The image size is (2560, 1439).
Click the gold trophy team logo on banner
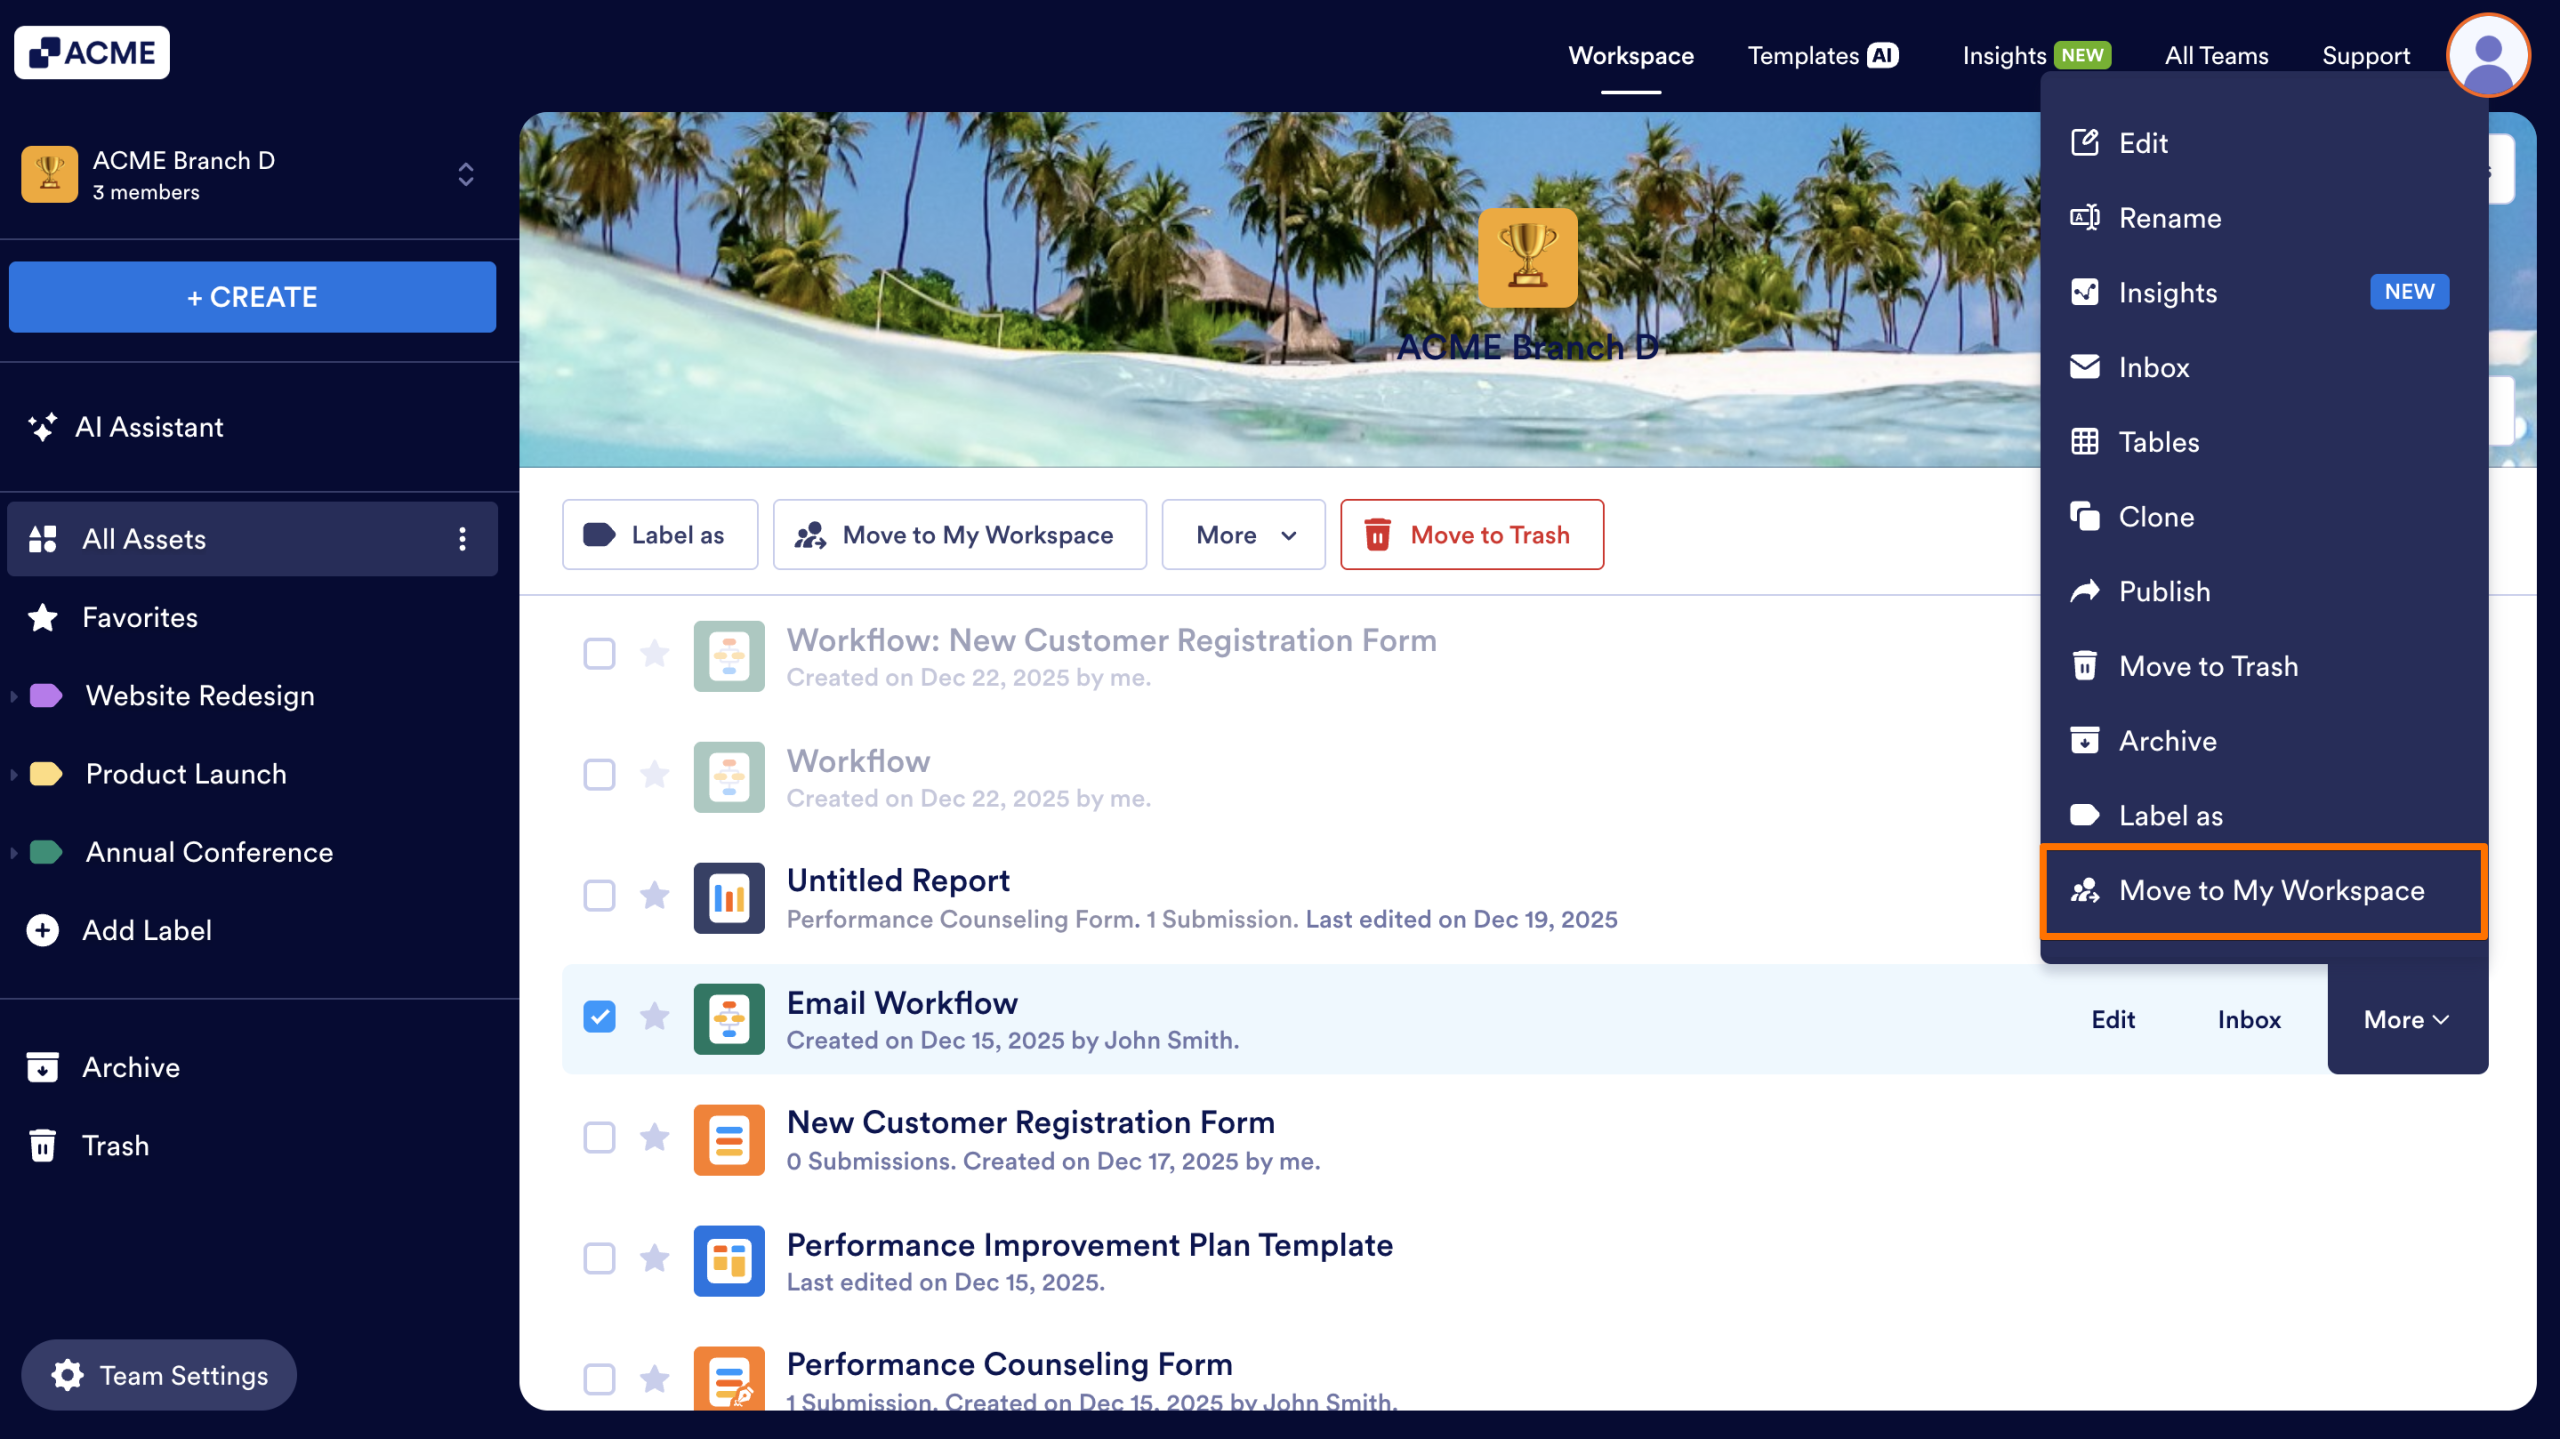point(1527,258)
